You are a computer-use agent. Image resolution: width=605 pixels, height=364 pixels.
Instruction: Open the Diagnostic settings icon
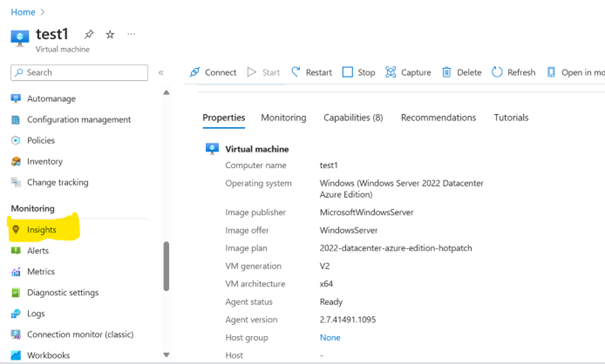click(16, 293)
